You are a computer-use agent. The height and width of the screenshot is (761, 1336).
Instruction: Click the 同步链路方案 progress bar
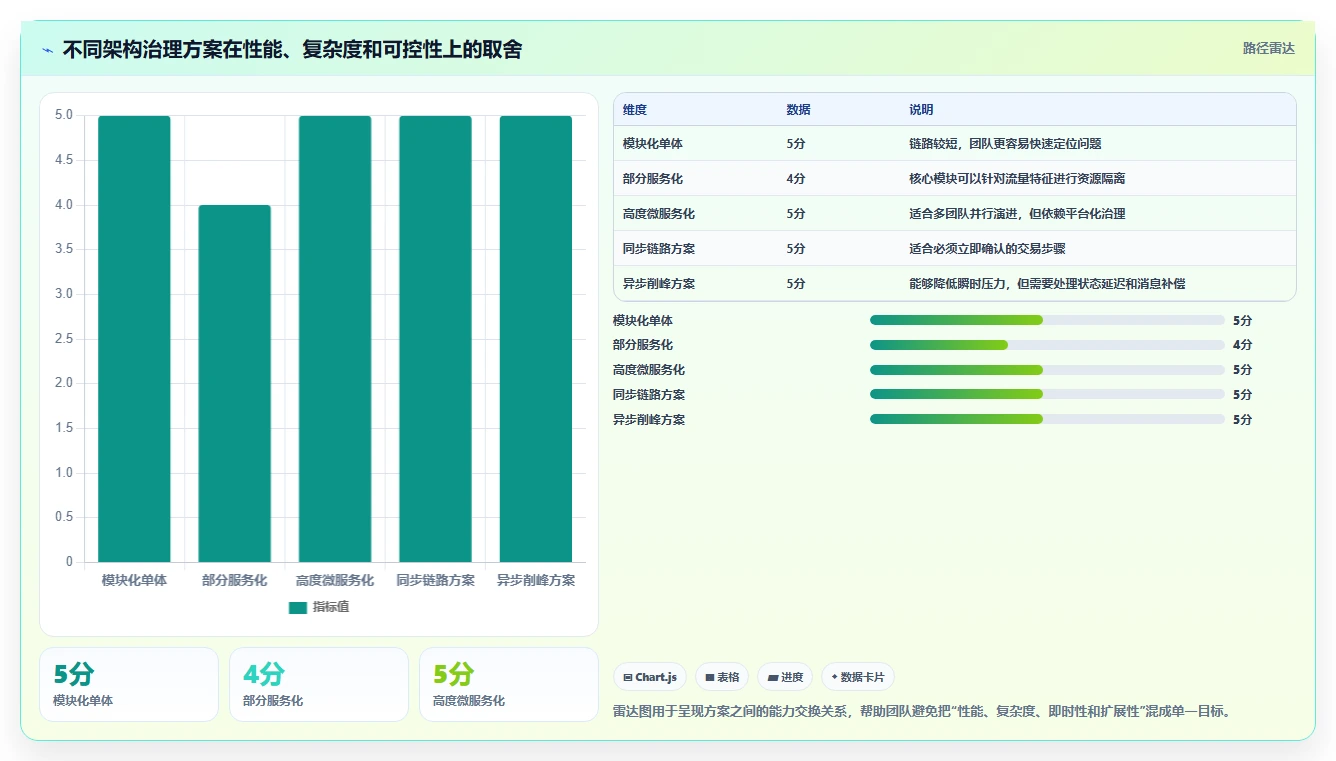[x=1047, y=395]
